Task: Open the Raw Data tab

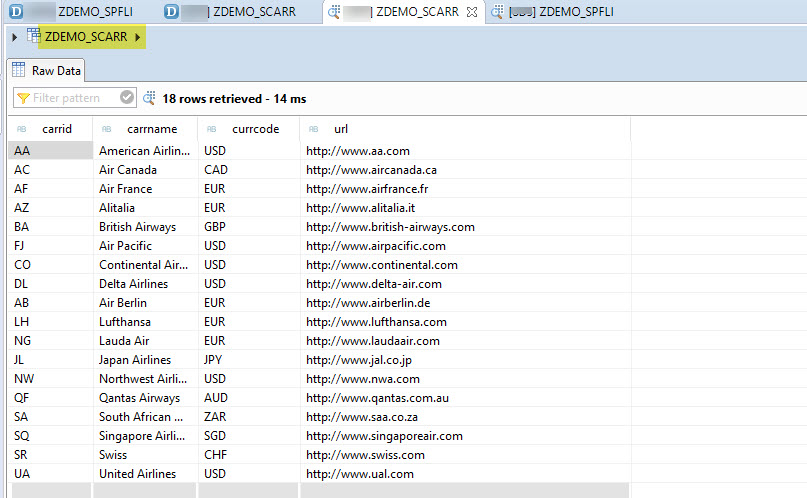Action: click(46, 70)
